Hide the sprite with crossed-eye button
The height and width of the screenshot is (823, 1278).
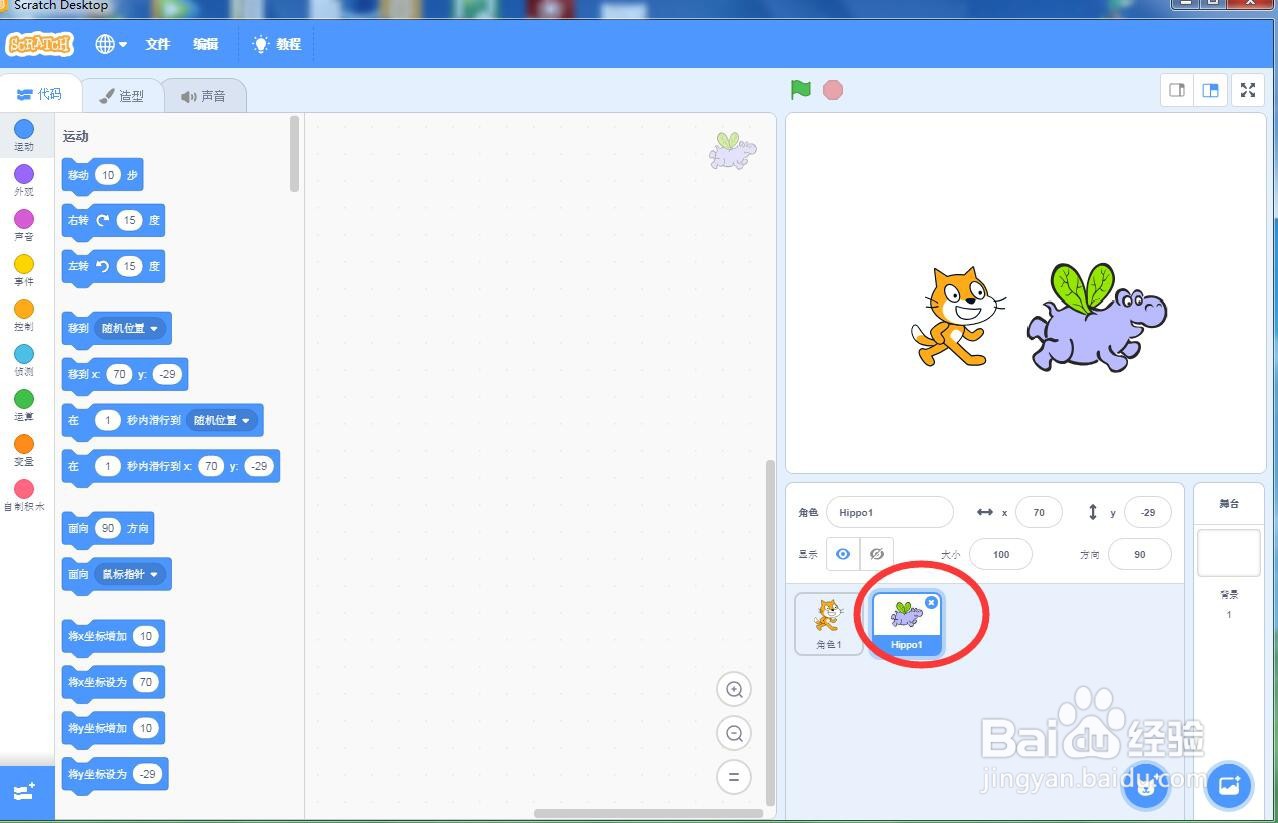tap(877, 554)
